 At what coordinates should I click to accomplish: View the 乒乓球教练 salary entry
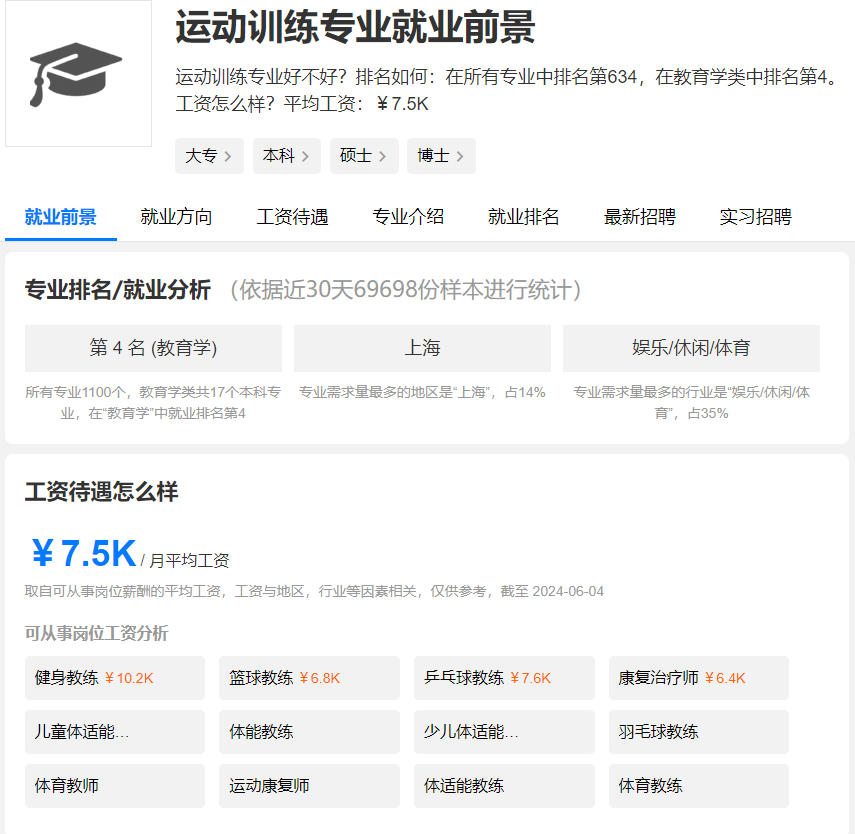click(504, 678)
